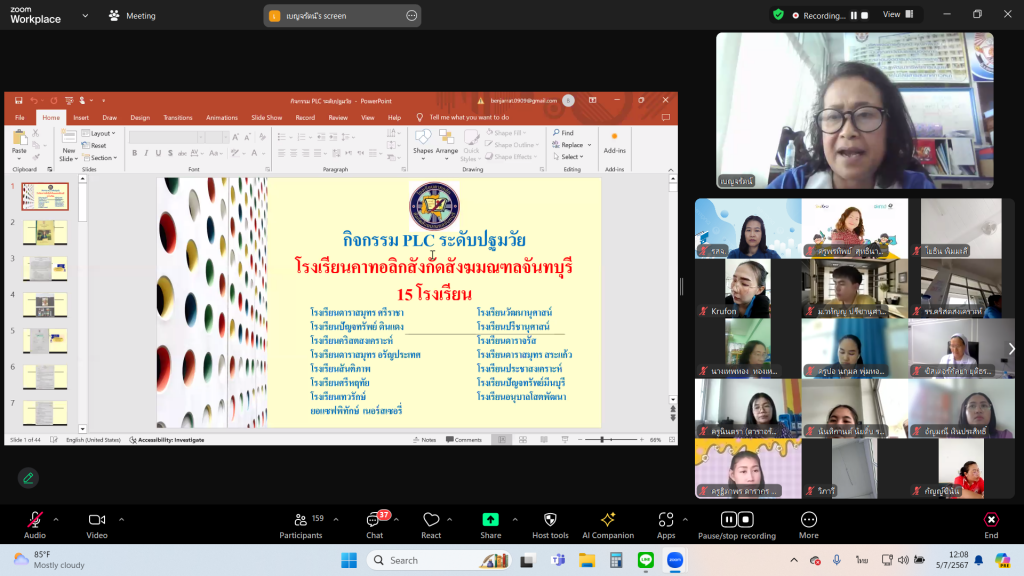Open the Chat panel
The height and width of the screenshot is (576, 1024).
pyautogui.click(x=374, y=520)
